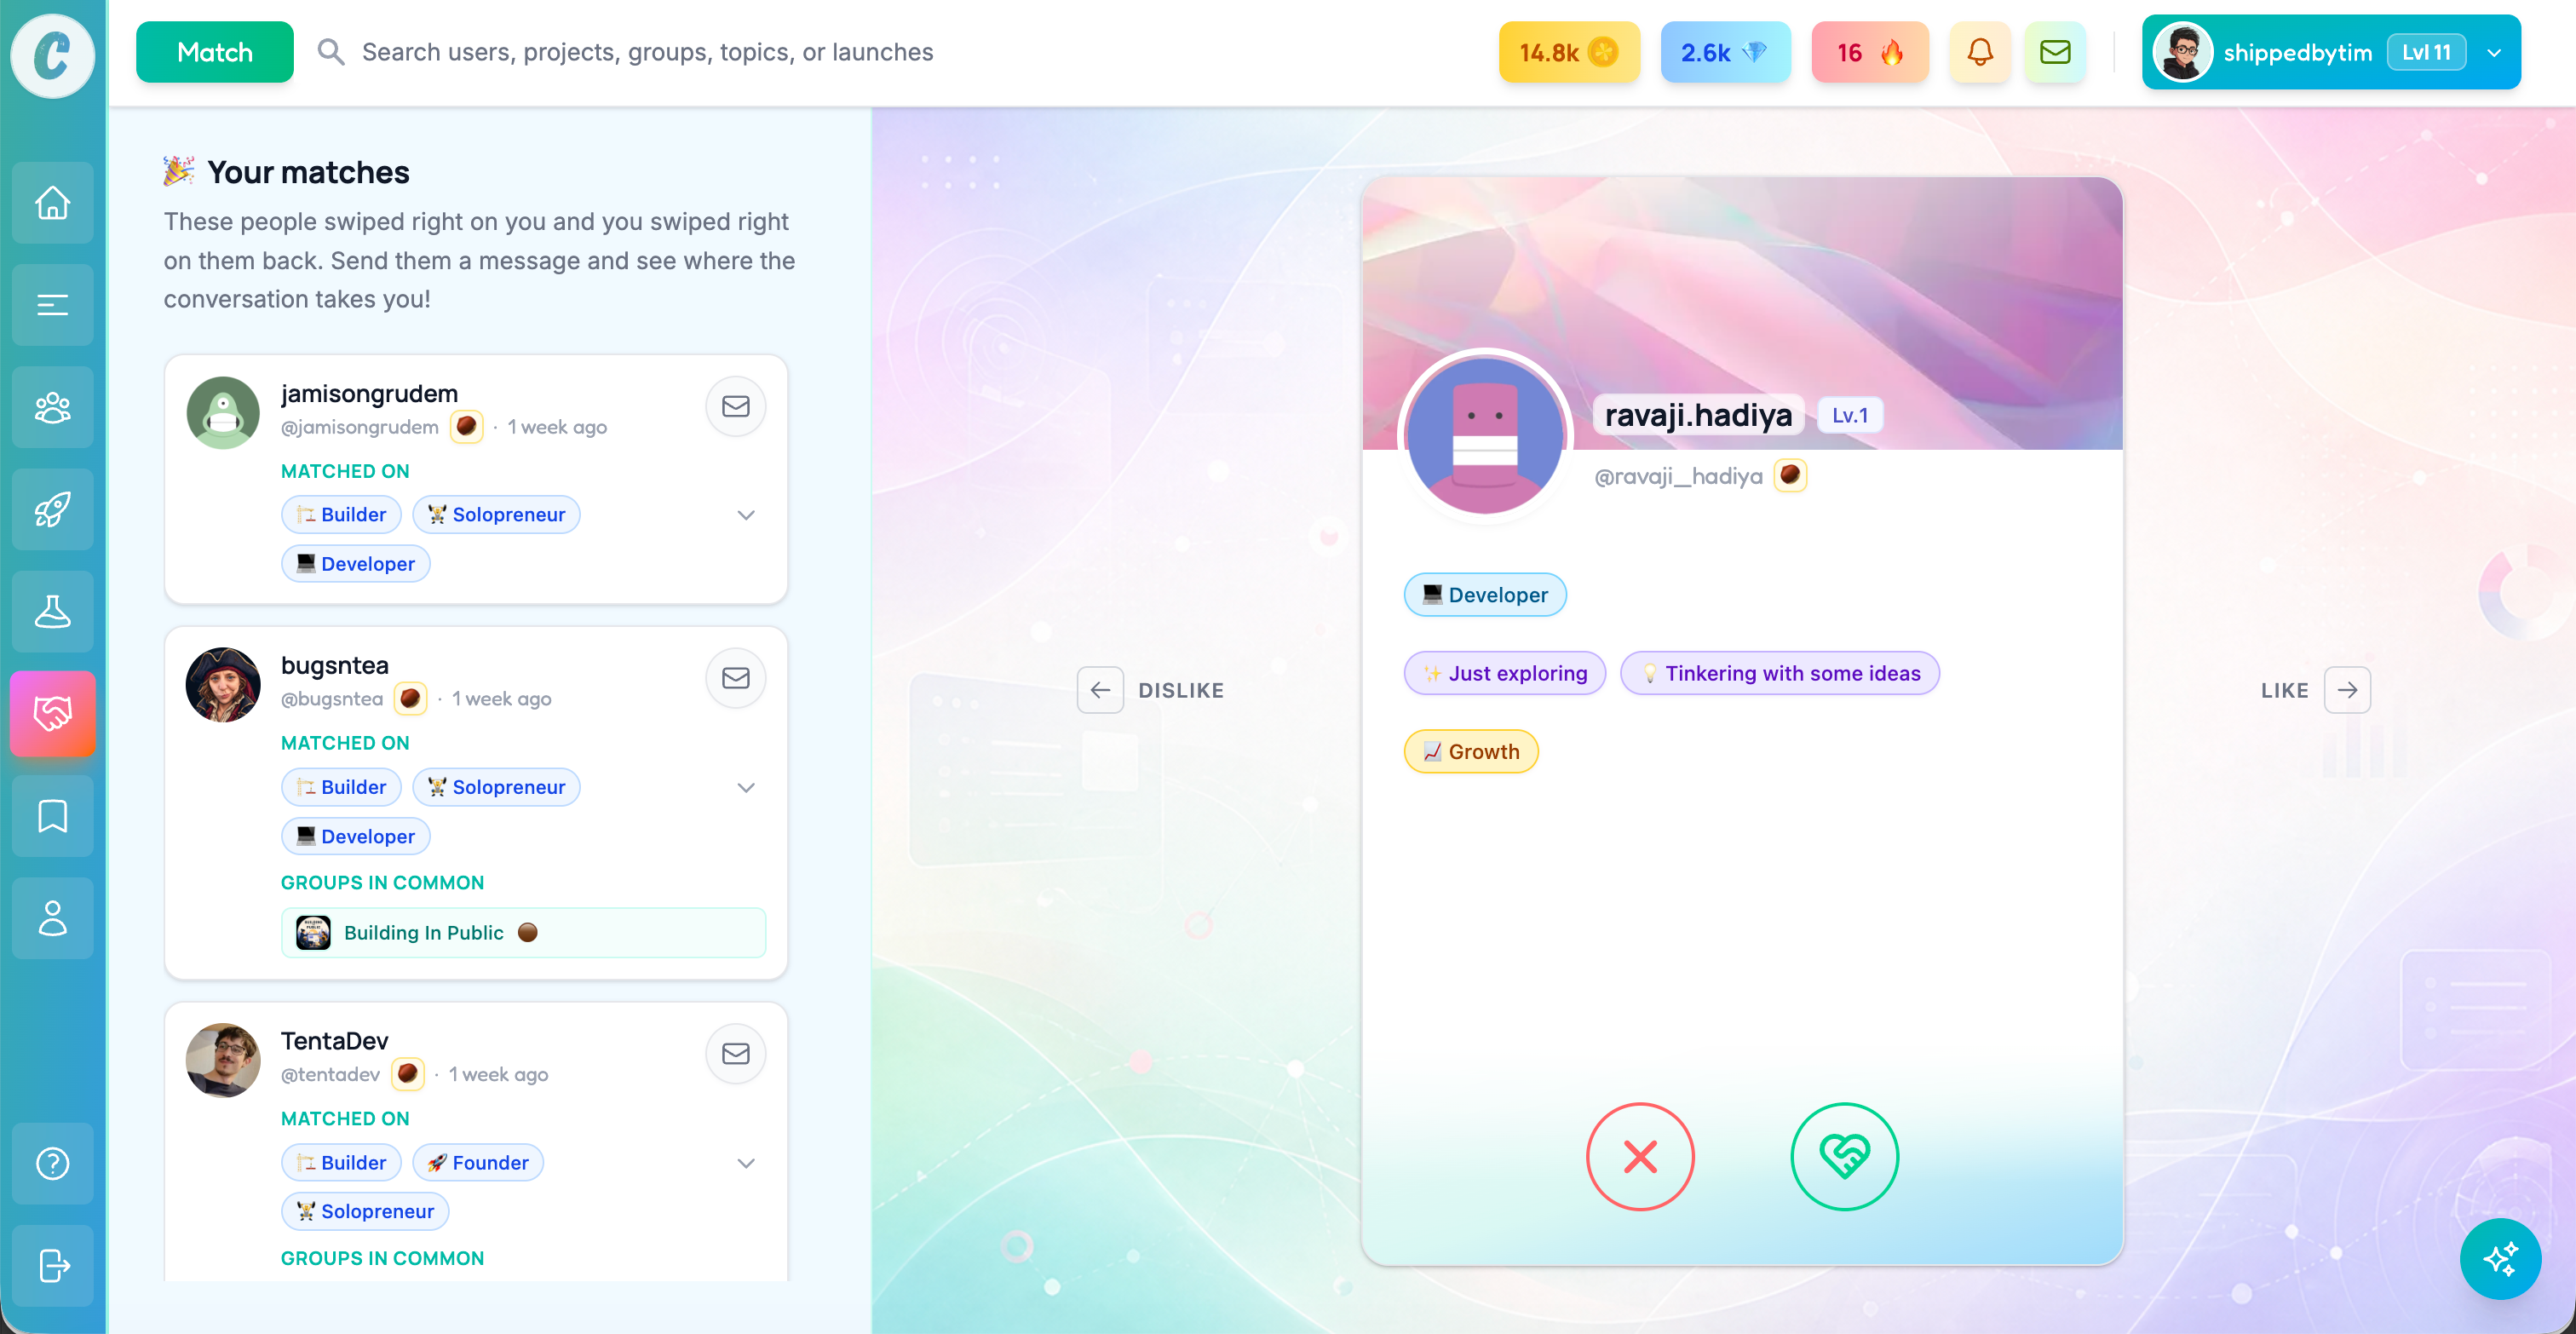Click the Growth tag
The image size is (2576, 1334).
pyautogui.click(x=1471, y=751)
